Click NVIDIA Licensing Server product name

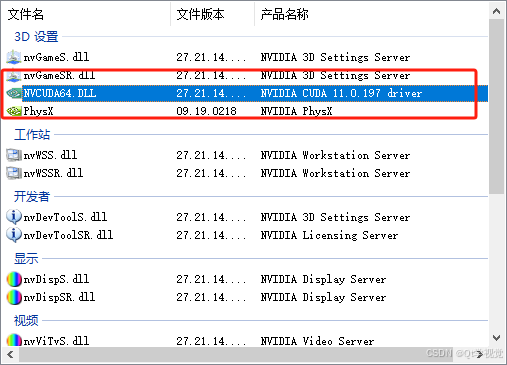coord(329,235)
